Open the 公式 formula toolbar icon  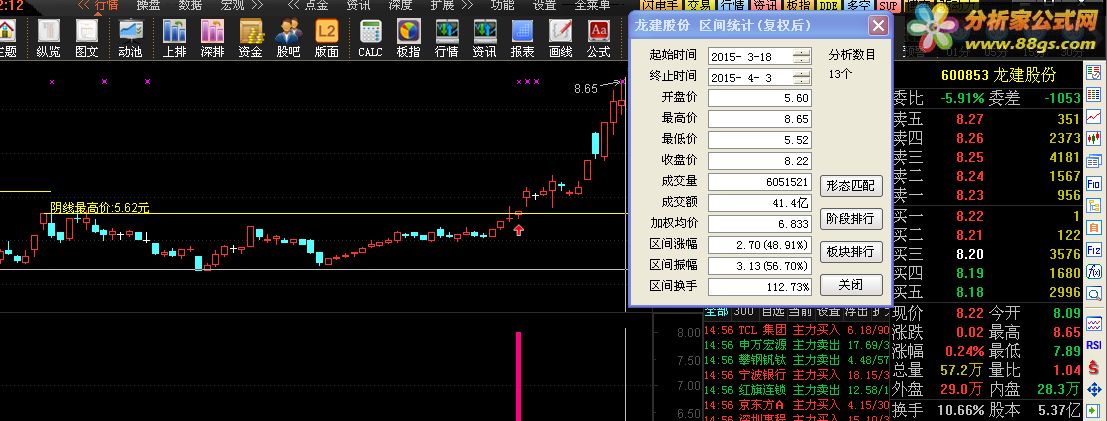click(x=599, y=38)
